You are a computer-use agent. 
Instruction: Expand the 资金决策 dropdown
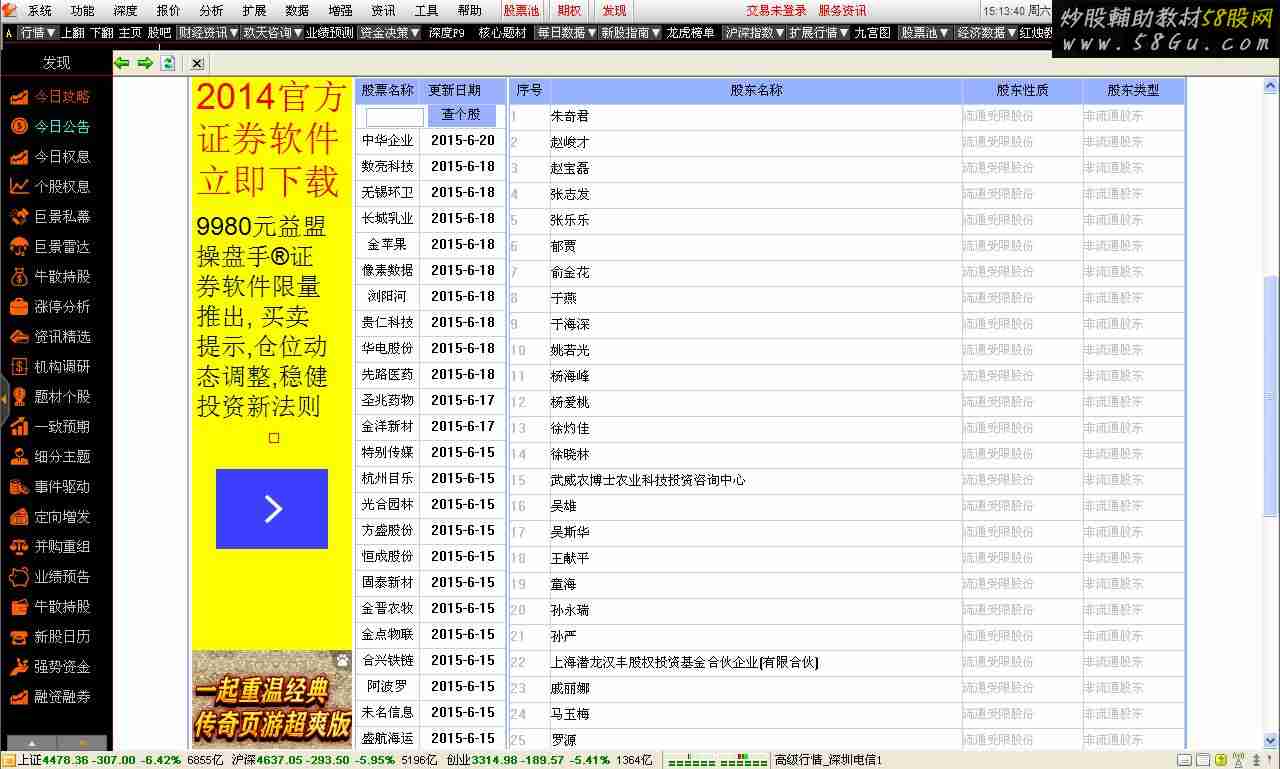(390, 33)
